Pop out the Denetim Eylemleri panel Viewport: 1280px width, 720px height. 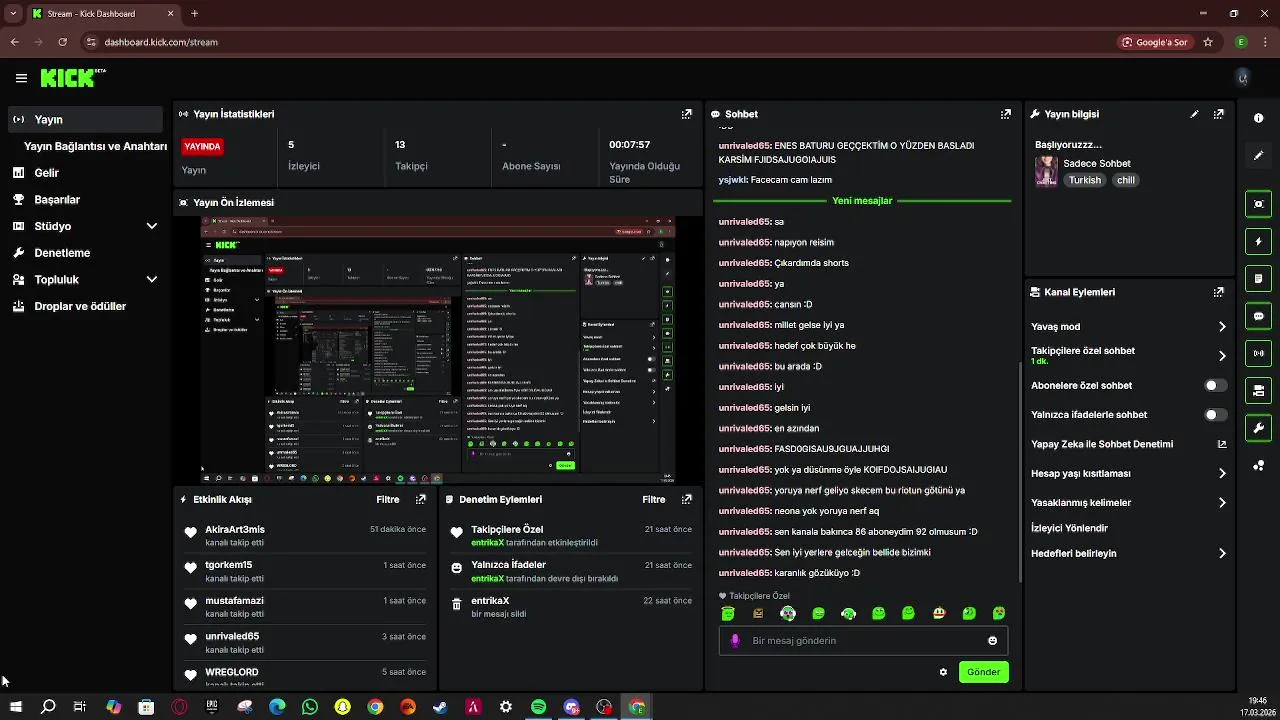pyautogui.click(x=686, y=499)
